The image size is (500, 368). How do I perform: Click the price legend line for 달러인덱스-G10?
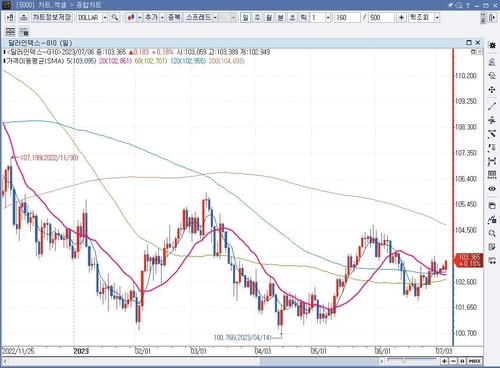[138, 52]
